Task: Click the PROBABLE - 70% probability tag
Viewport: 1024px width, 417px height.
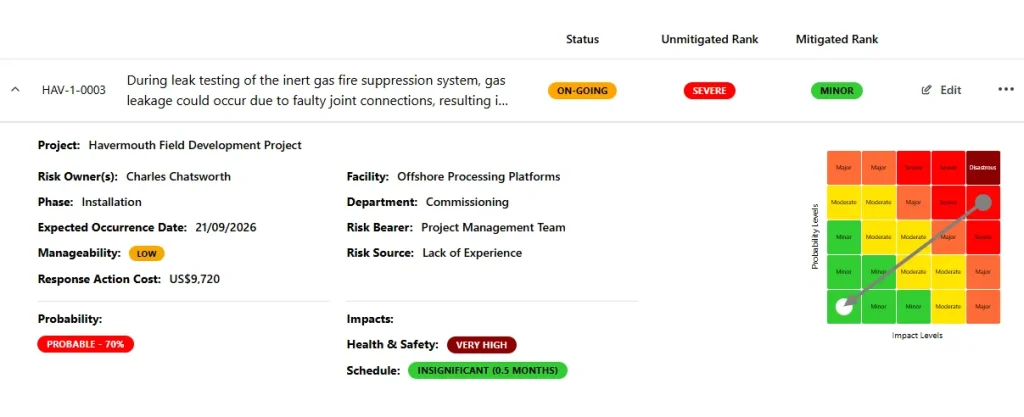Action: coord(86,344)
